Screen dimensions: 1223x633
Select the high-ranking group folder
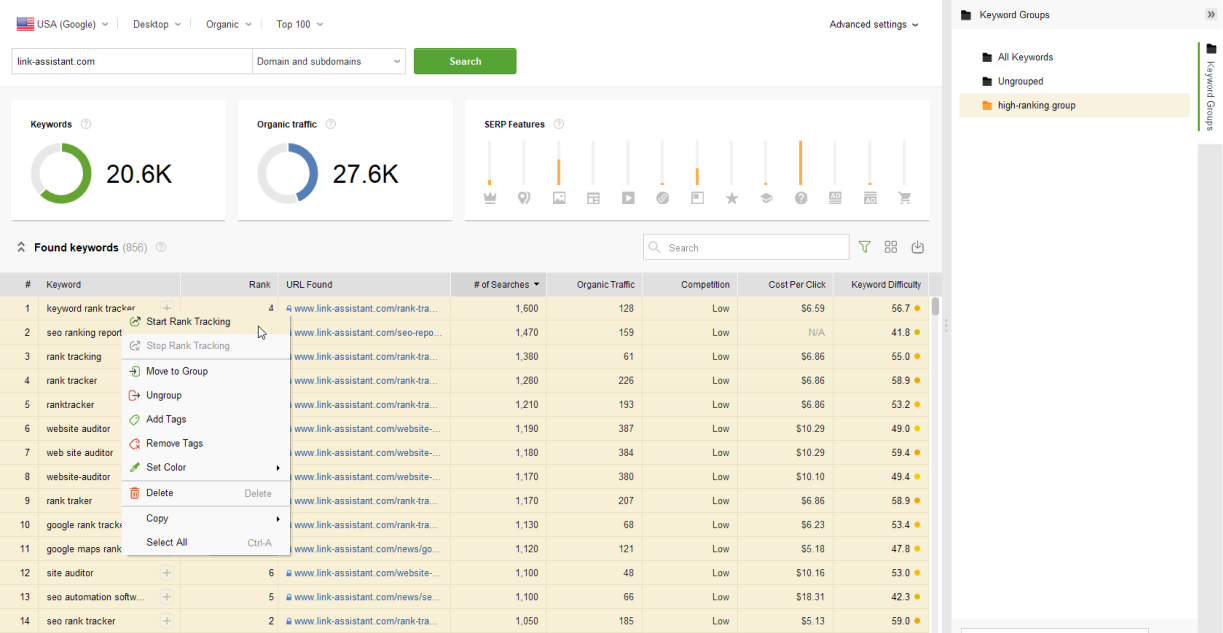(x=1074, y=105)
